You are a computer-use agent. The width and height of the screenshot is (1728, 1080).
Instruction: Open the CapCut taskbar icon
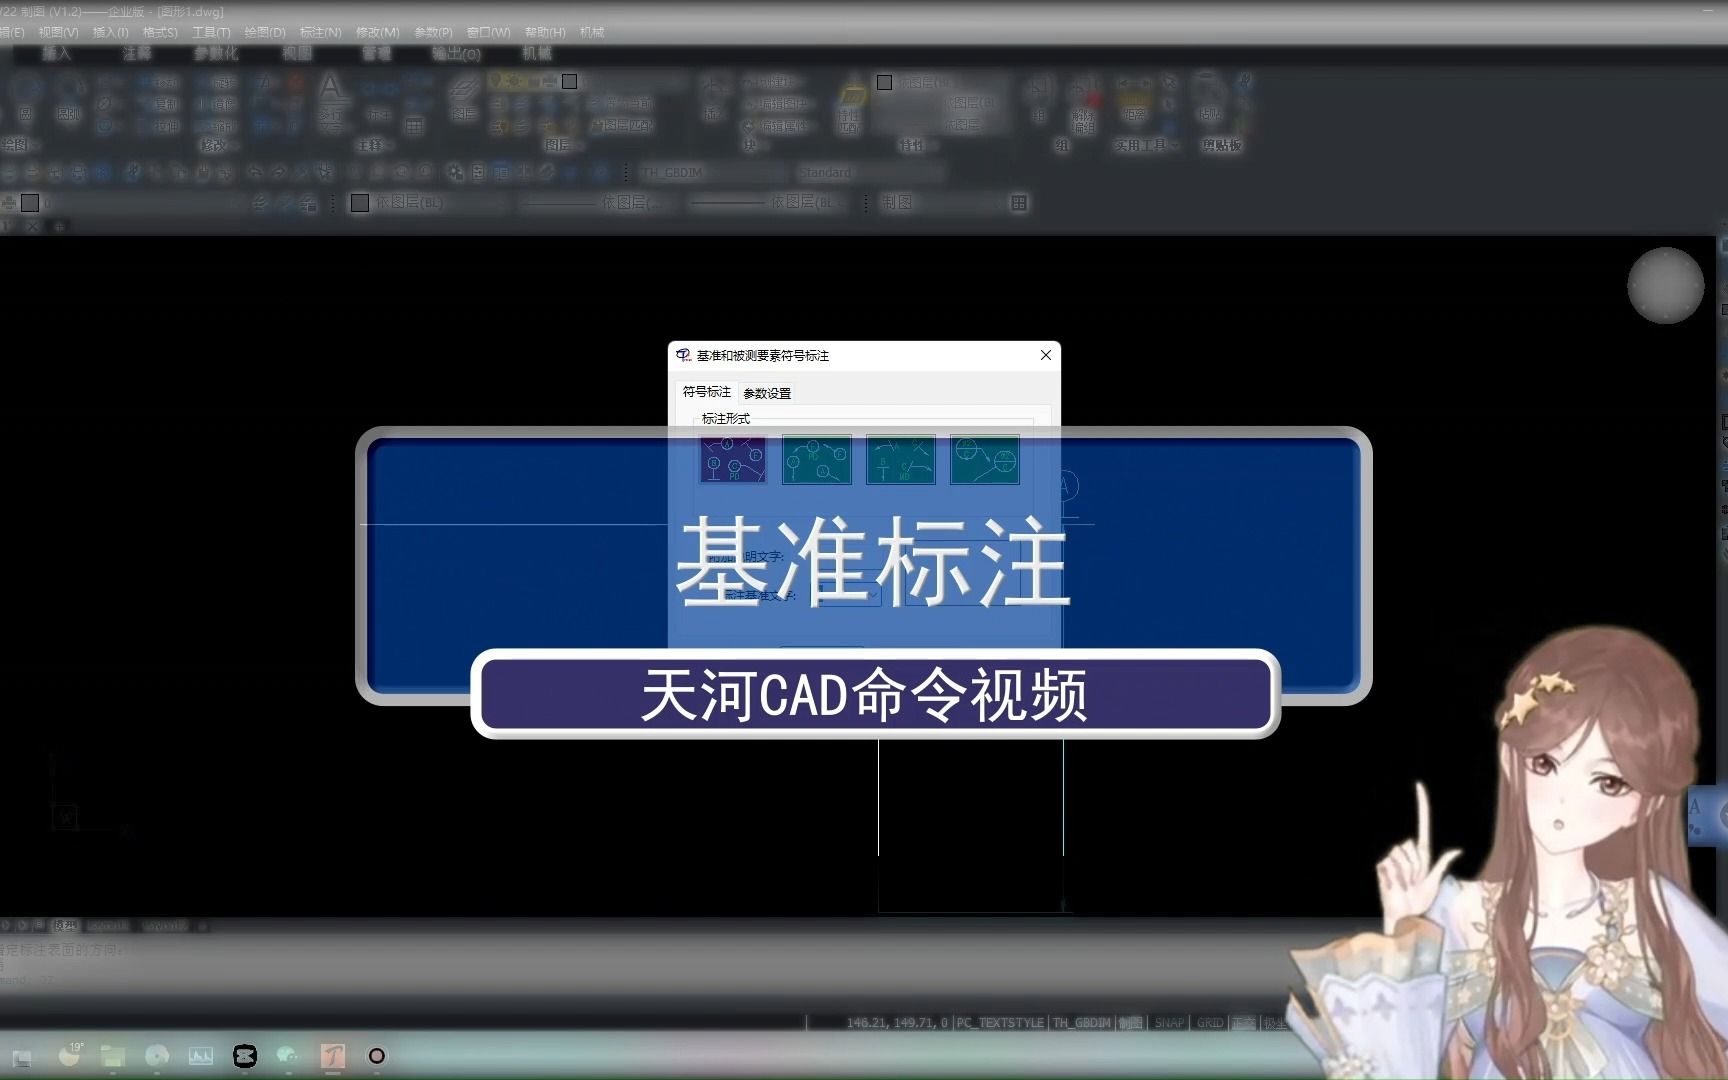(x=245, y=1056)
